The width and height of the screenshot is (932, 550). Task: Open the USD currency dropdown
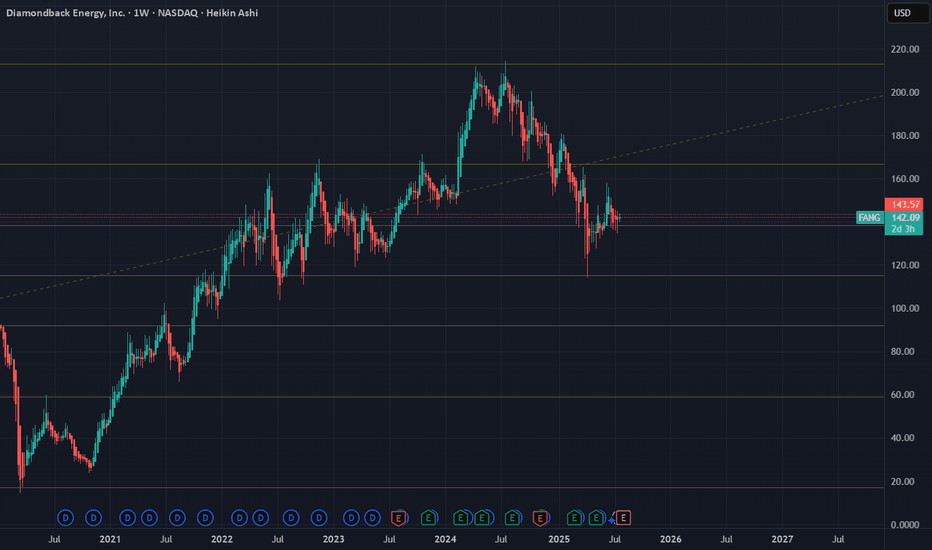tap(903, 13)
